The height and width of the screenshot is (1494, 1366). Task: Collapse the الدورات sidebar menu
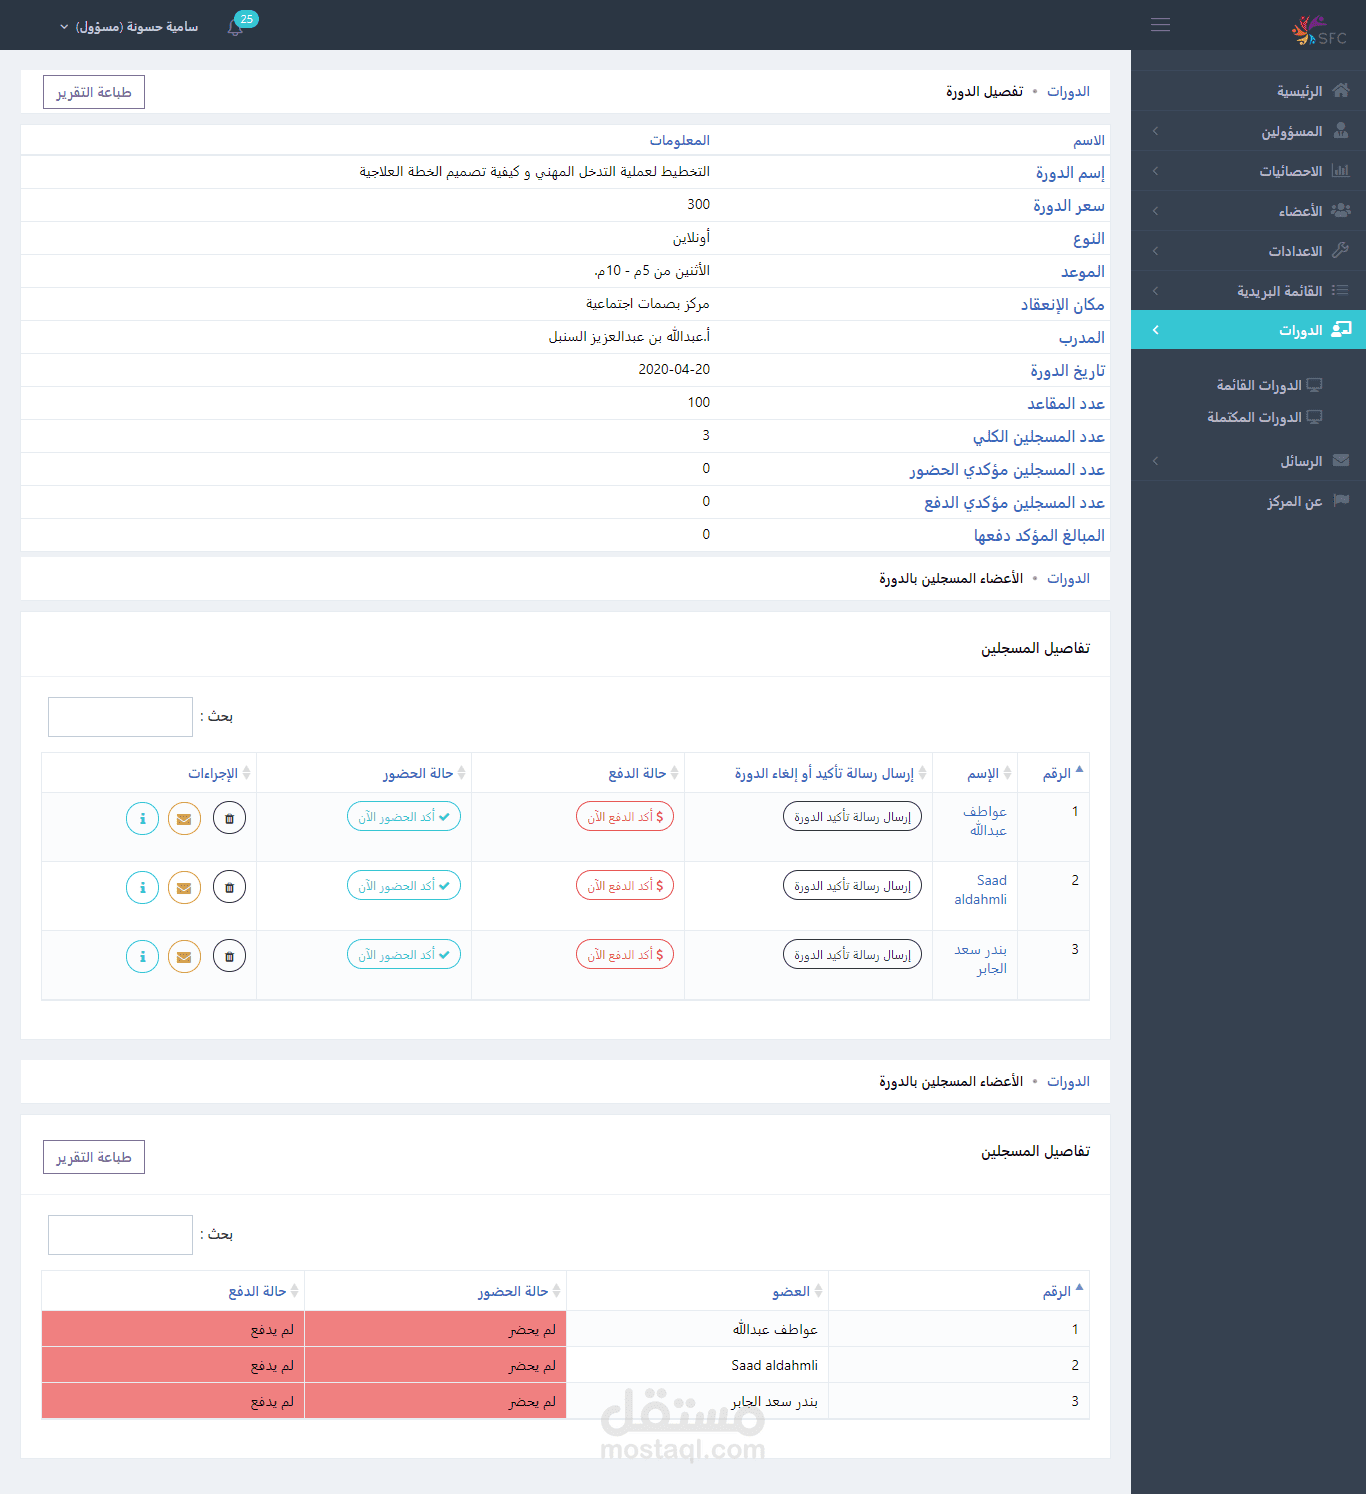1248,330
